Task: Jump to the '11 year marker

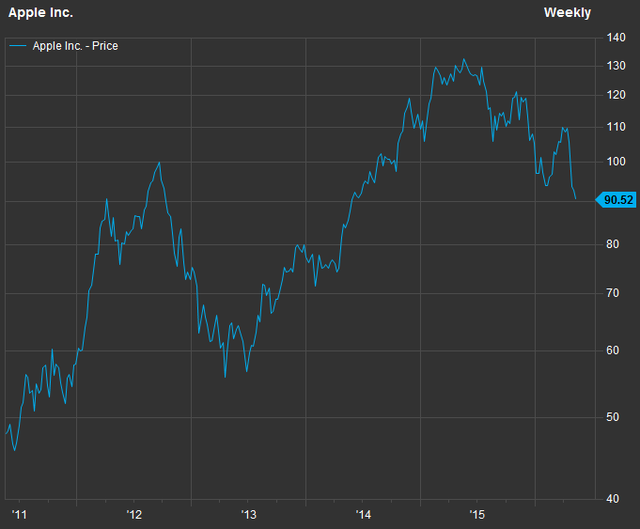Action: [x=16, y=515]
